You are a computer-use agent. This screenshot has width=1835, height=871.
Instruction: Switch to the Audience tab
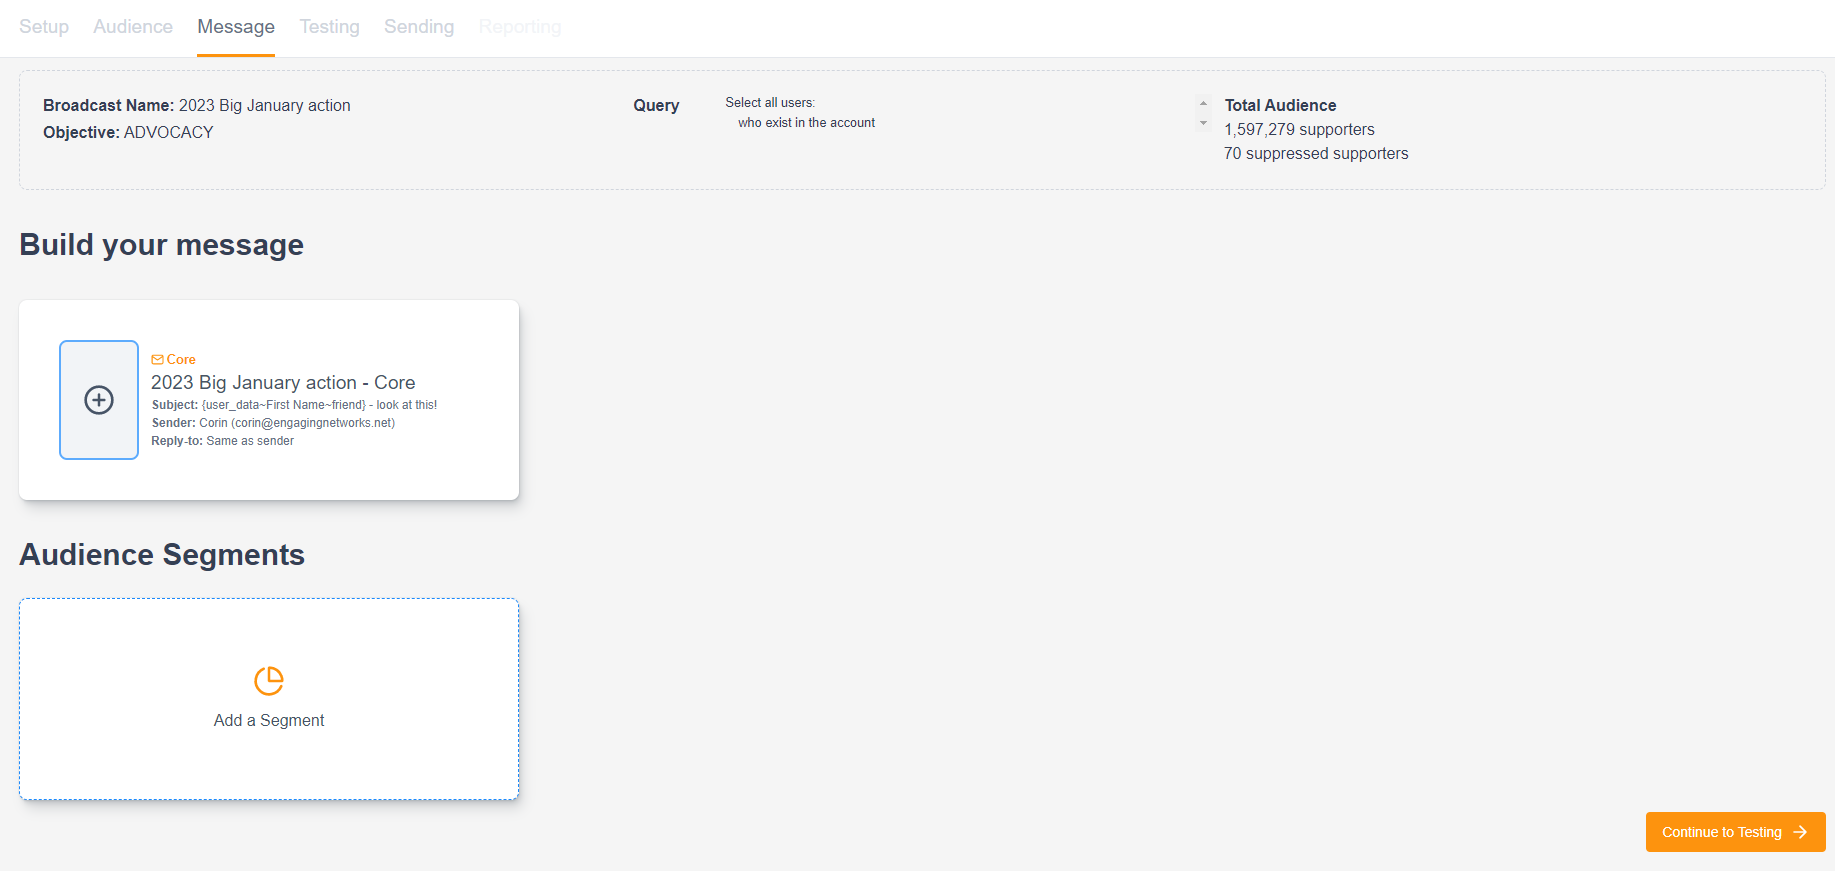133,27
